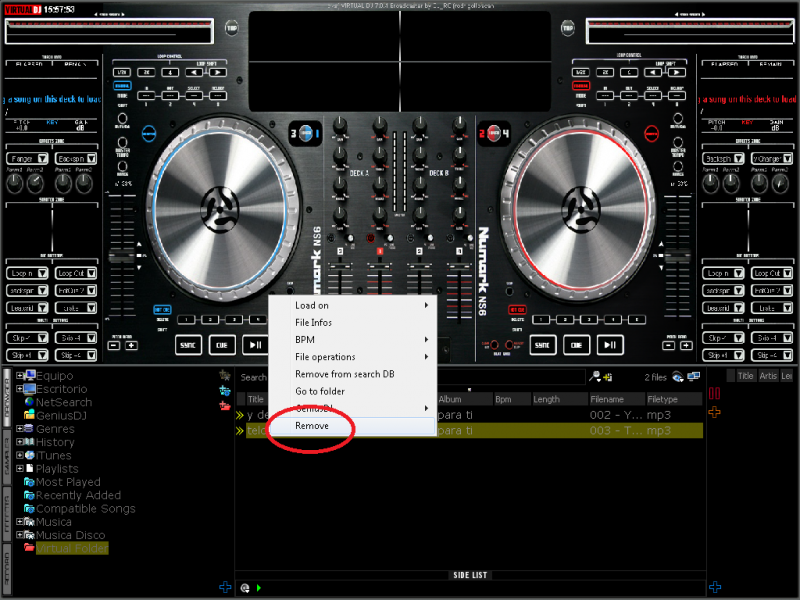The height and width of the screenshot is (600, 800).
Task: Click the blue plus icon below folder tree
Action: (225, 587)
